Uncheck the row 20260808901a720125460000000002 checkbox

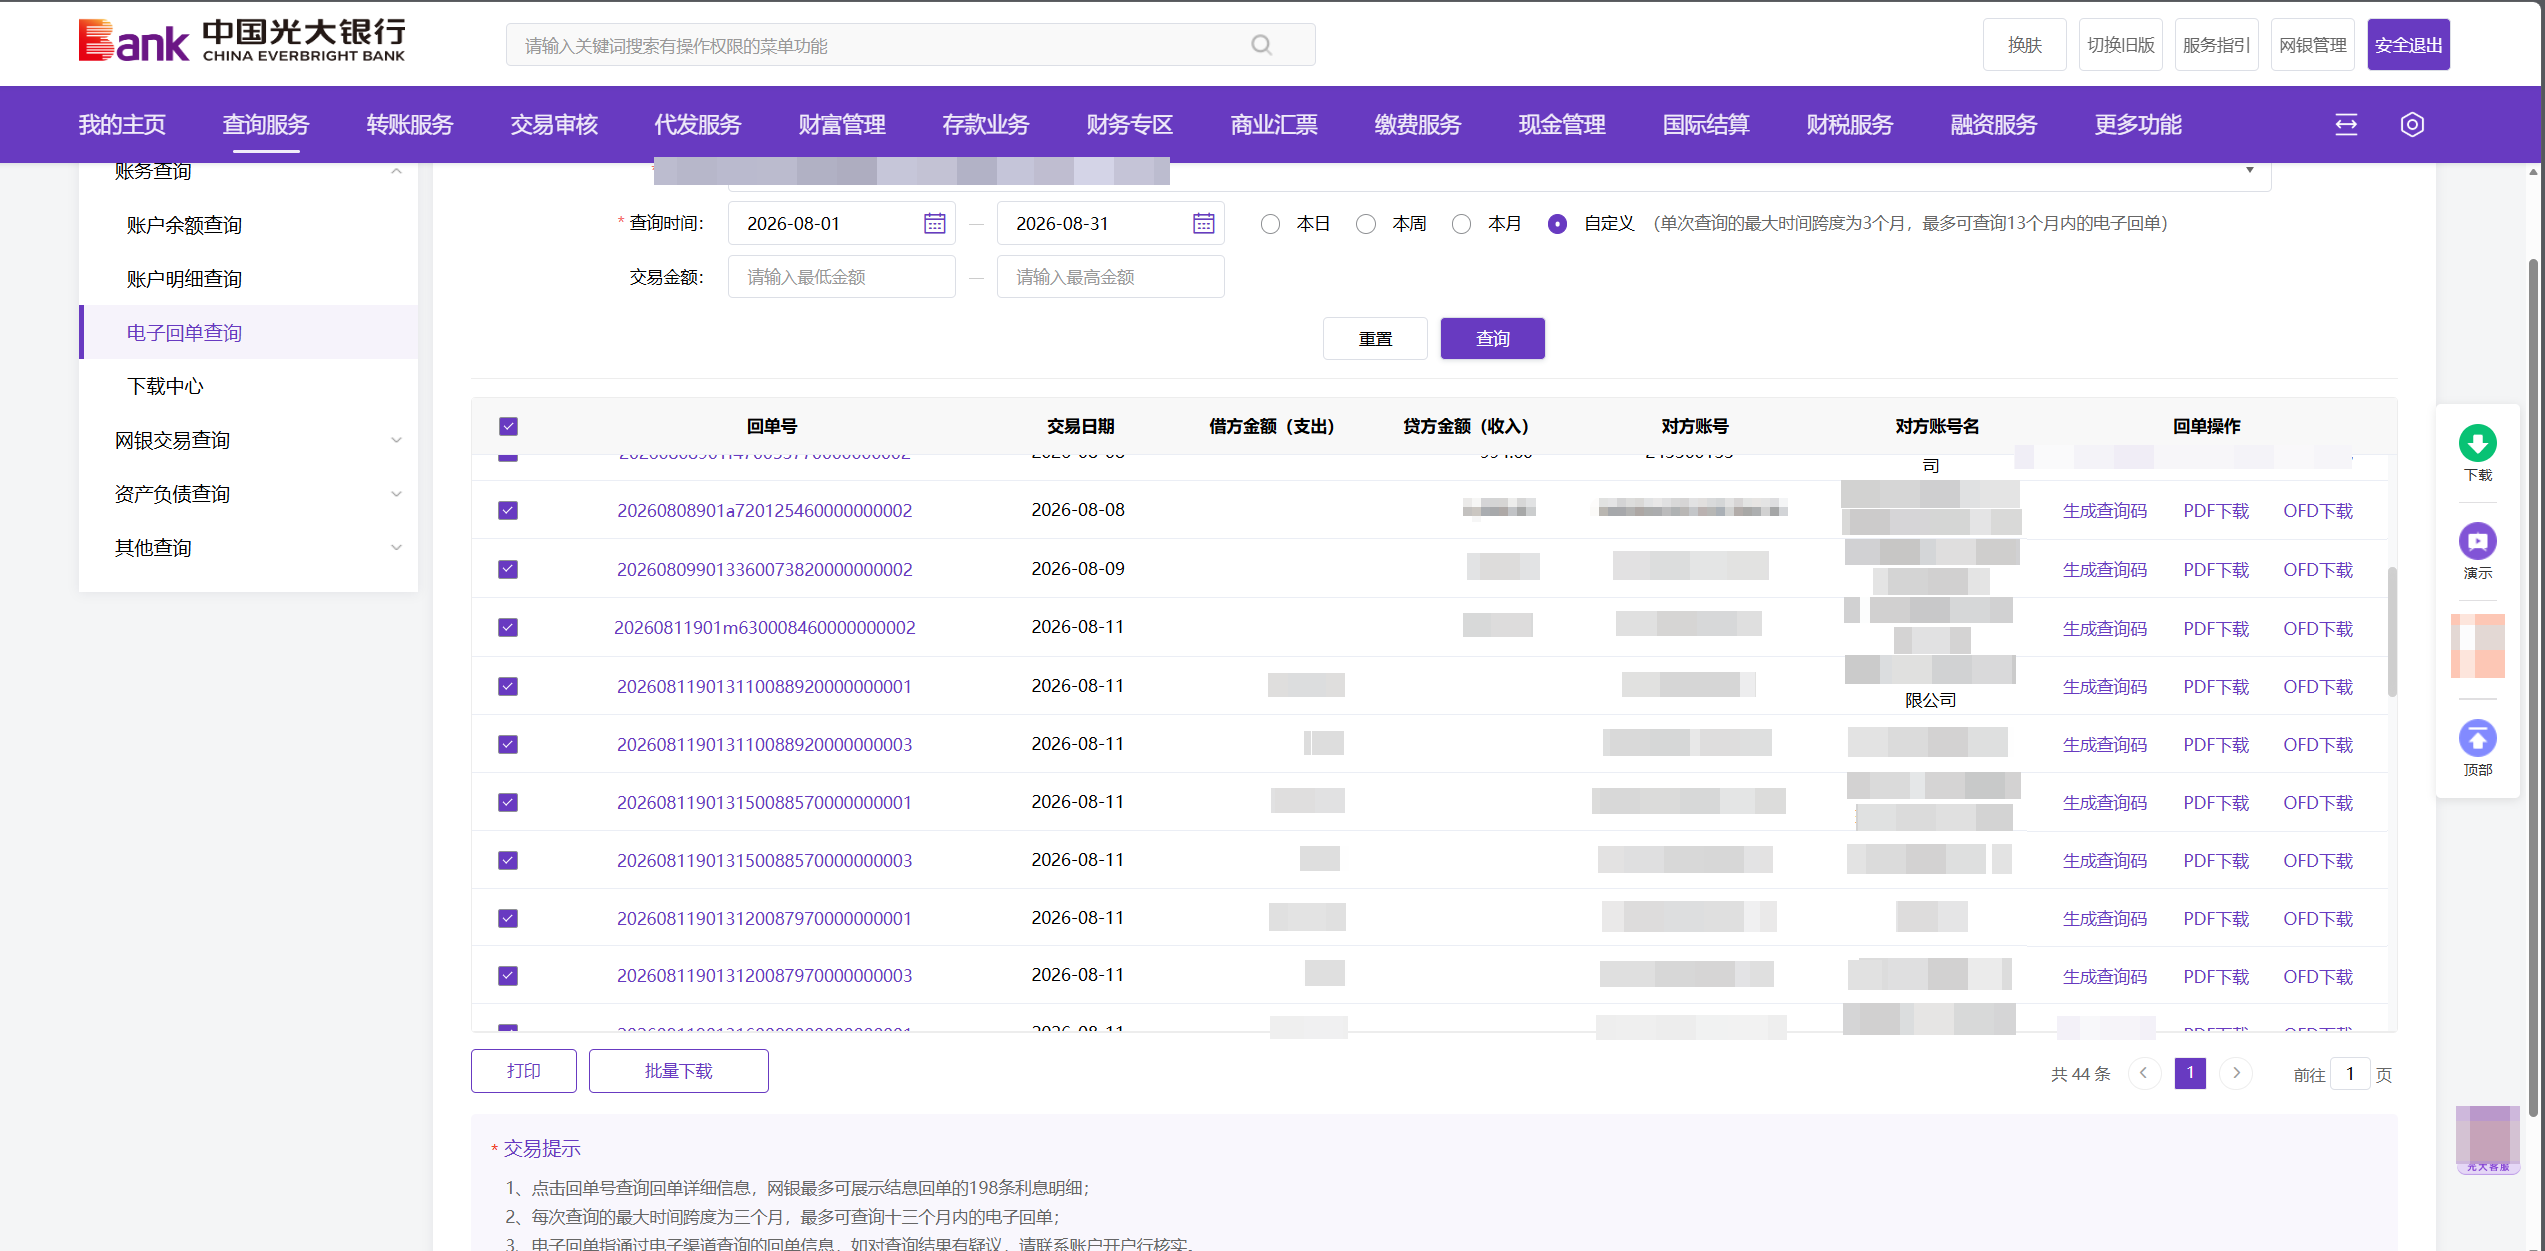[508, 511]
